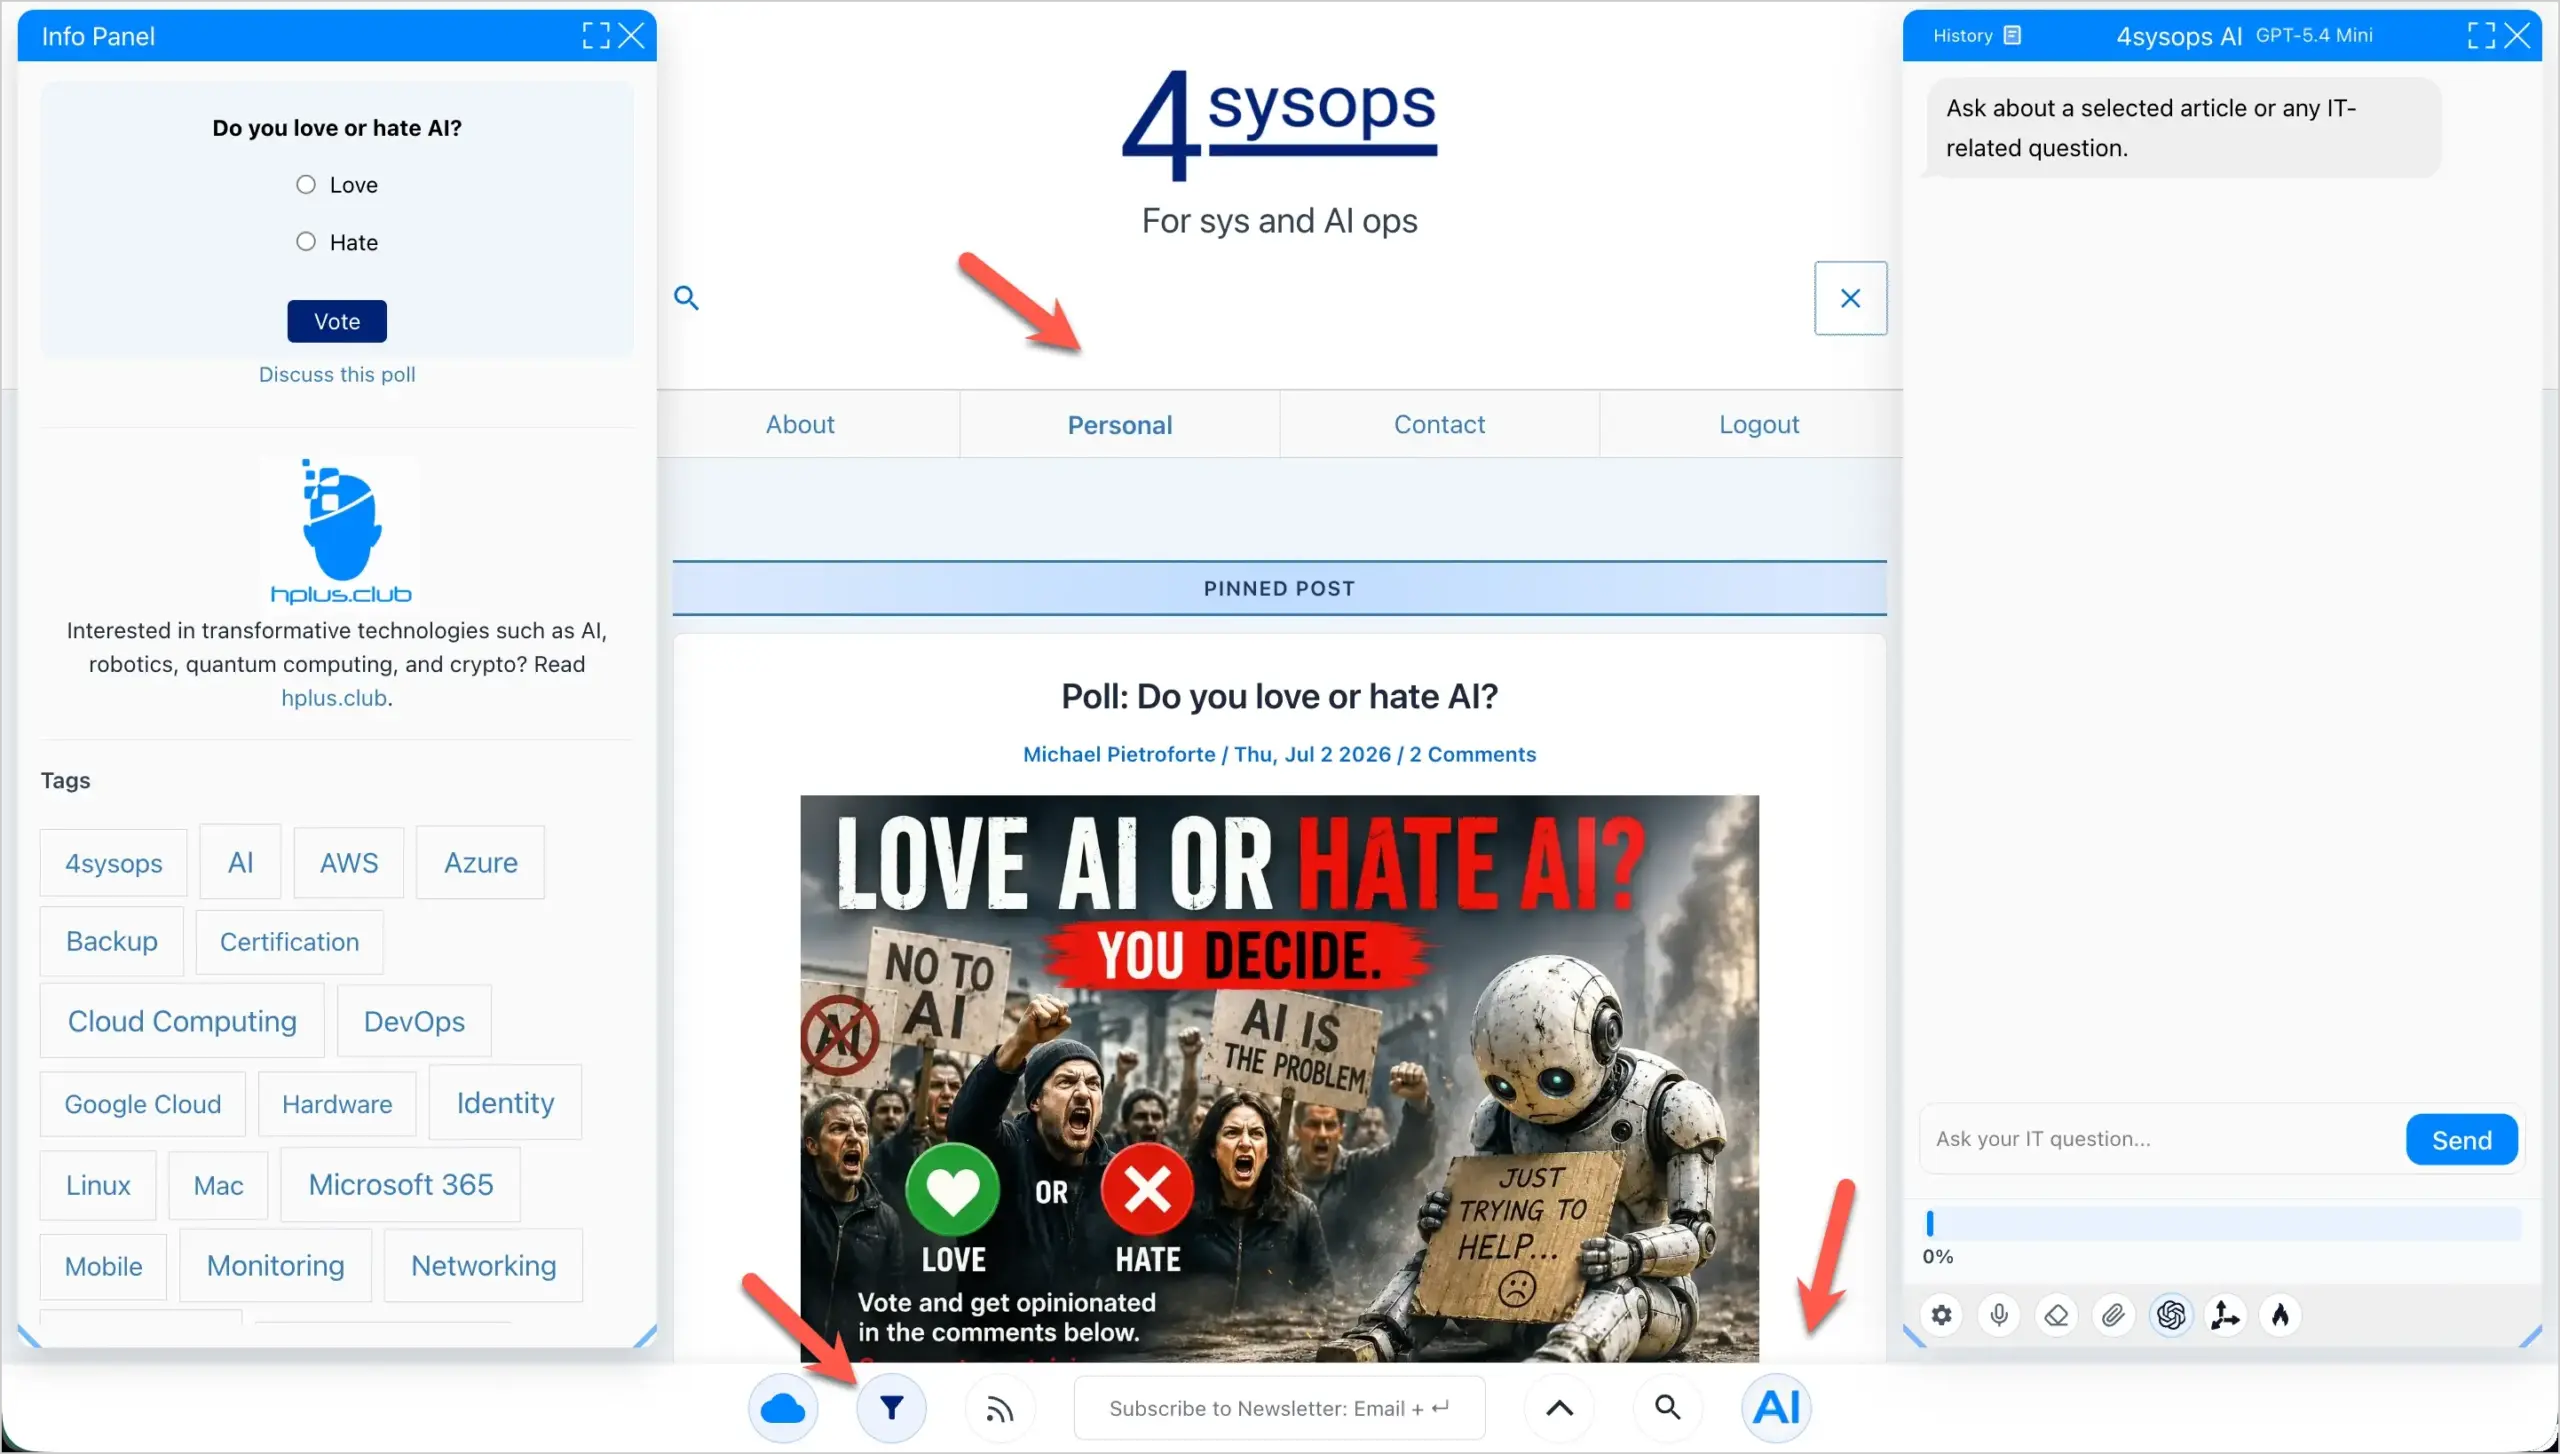
Task: Filter by the Cloud Computing tag
Action: point(182,1021)
